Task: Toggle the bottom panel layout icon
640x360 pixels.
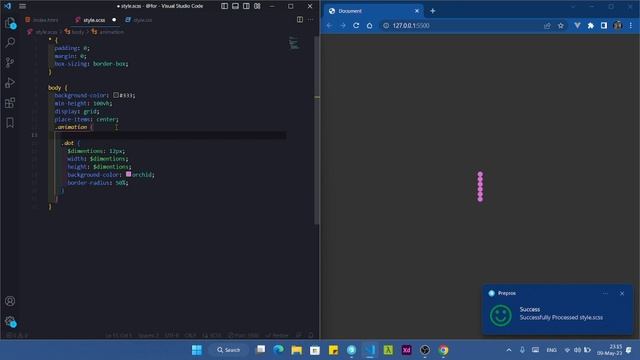Action: (236, 6)
